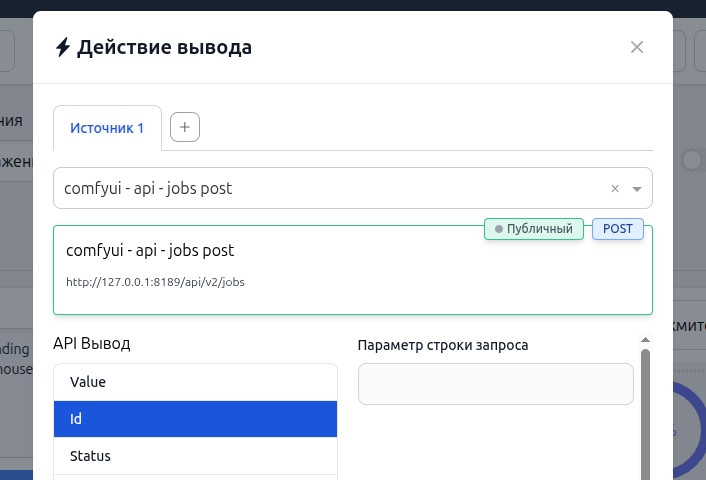706x480 pixels.
Task: Switch to the Источник 1 tab
Action: point(107,128)
